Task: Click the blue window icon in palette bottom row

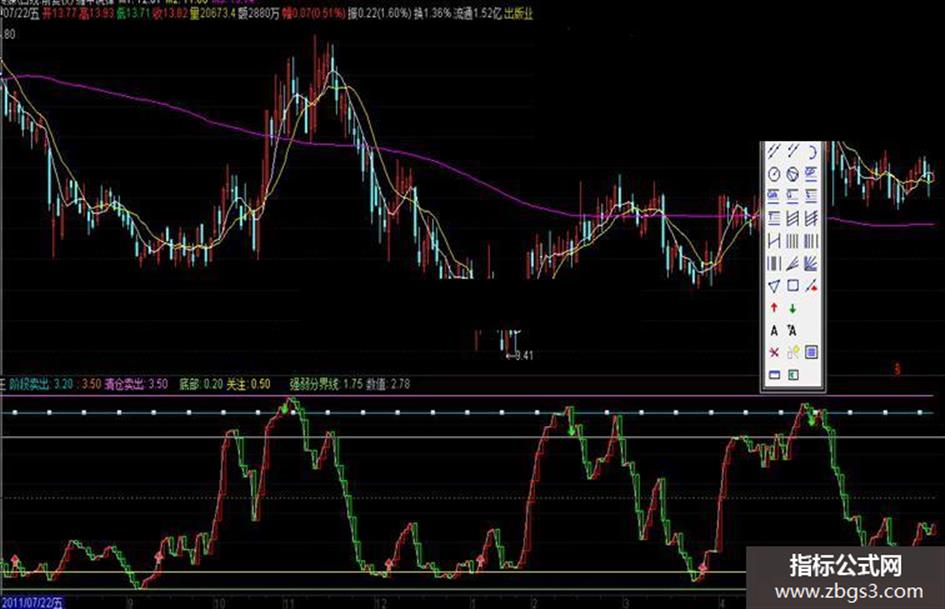Action: click(x=774, y=375)
